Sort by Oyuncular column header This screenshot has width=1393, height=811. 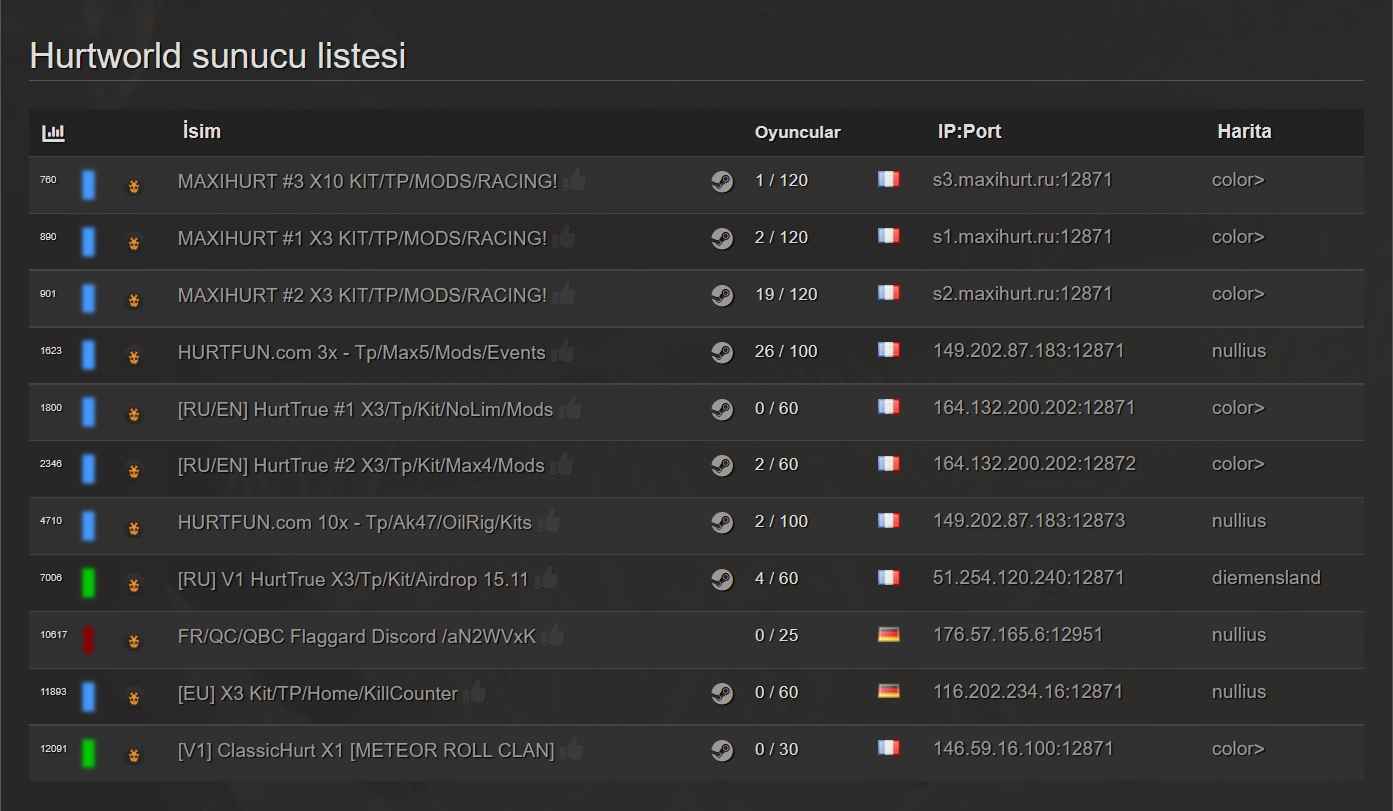(x=797, y=132)
